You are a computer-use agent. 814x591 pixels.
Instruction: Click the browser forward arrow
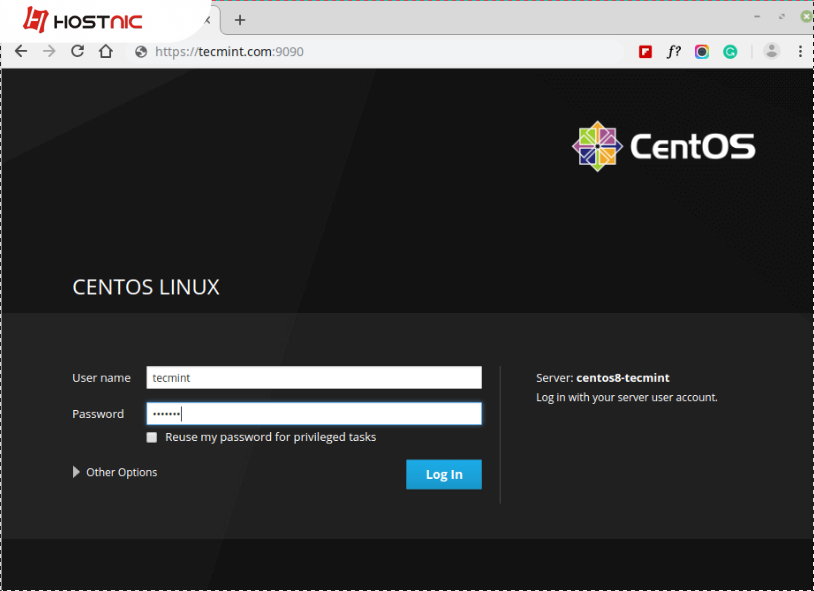(x=49, y=52)
